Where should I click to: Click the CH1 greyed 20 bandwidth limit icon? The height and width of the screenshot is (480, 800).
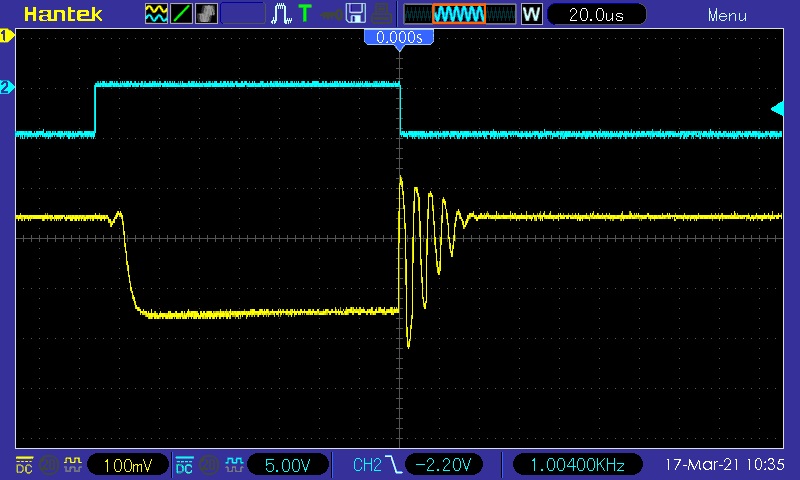click(x=49, y=465)
